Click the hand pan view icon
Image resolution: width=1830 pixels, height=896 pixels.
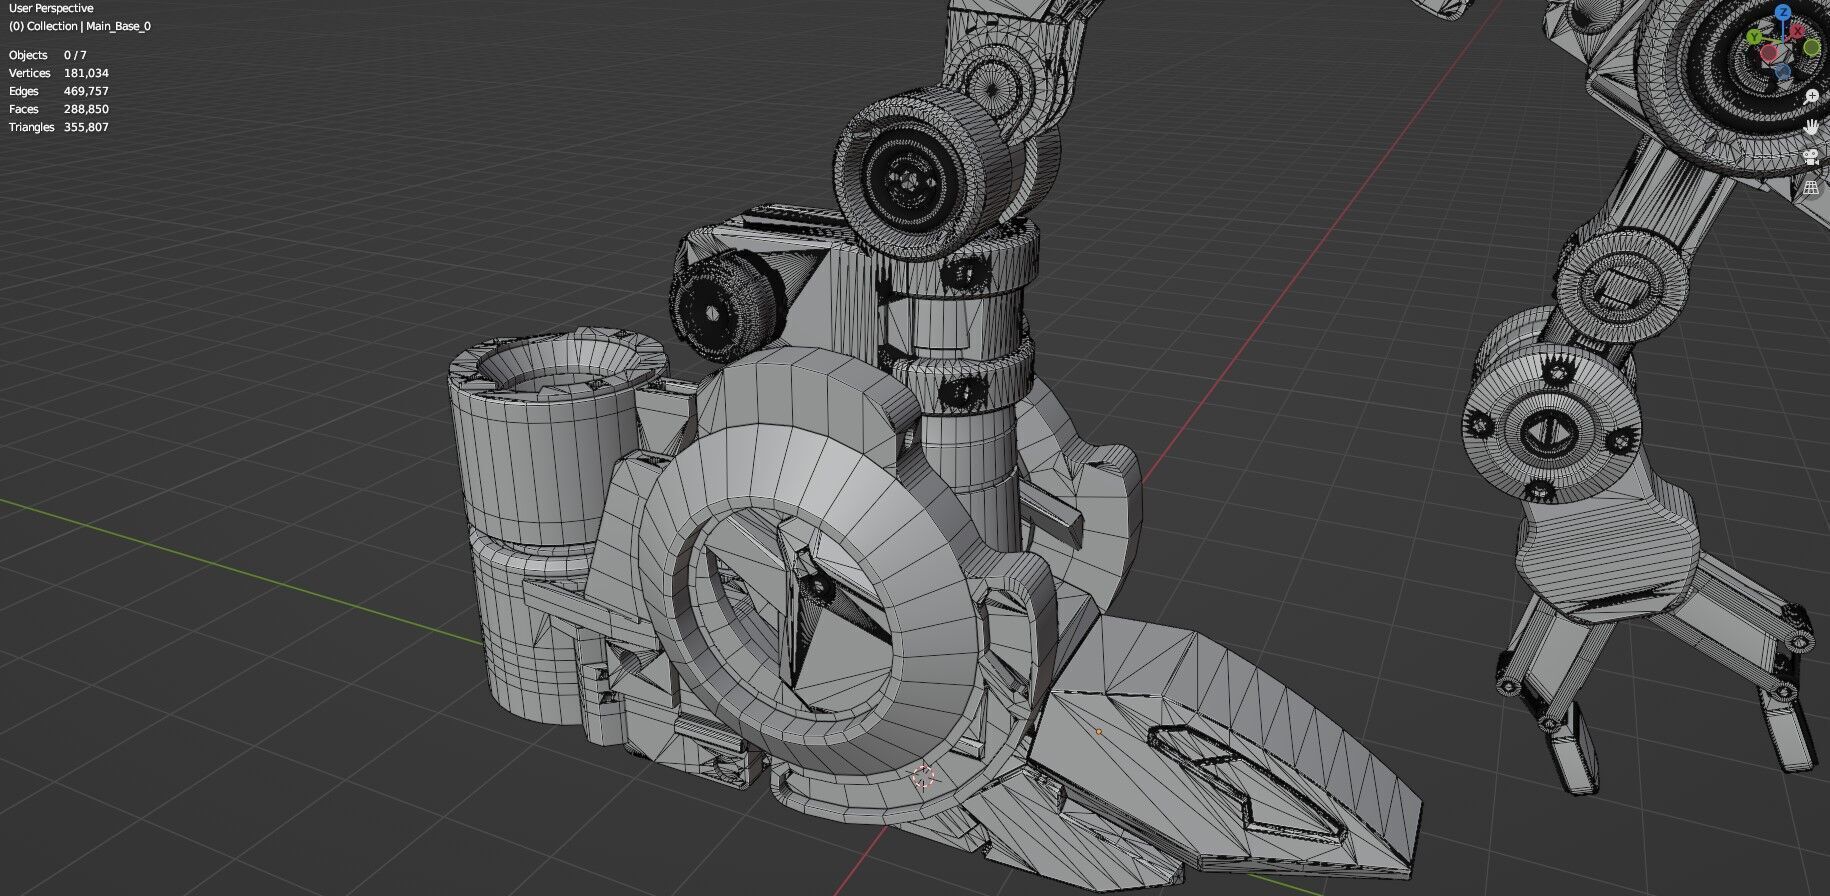[x=1812, y=127]
